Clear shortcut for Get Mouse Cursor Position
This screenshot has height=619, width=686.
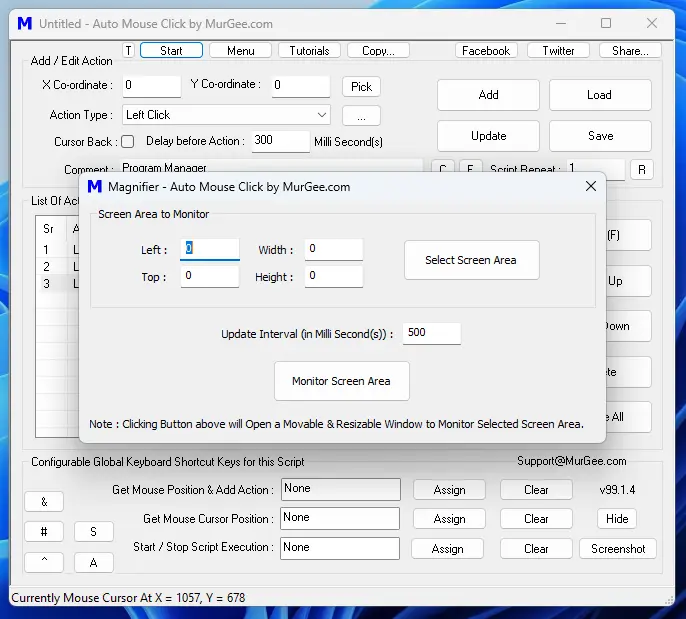pos(536,519)
